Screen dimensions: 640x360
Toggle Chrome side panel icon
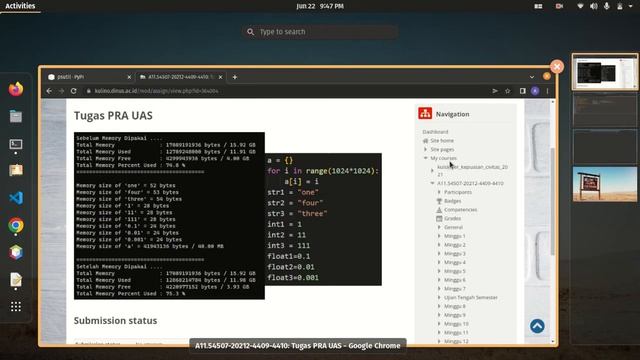(522, 91)
